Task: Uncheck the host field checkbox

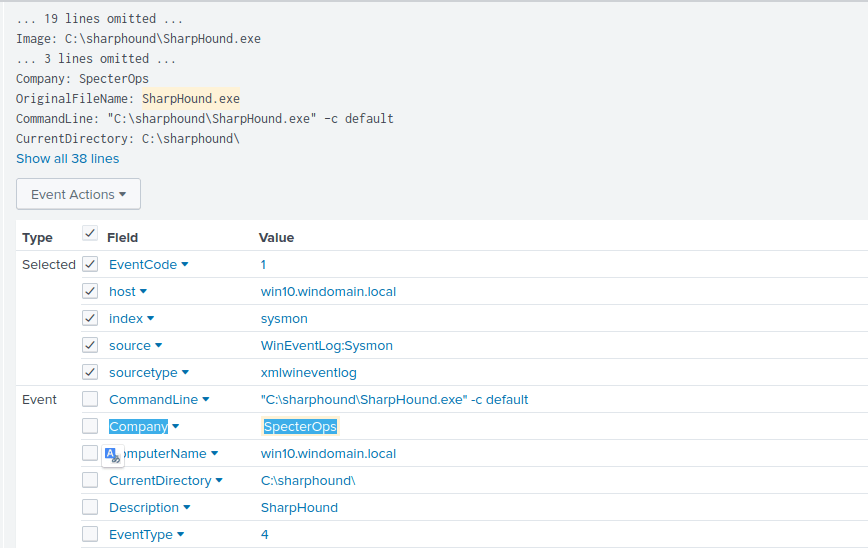Action: click(90, 292)
